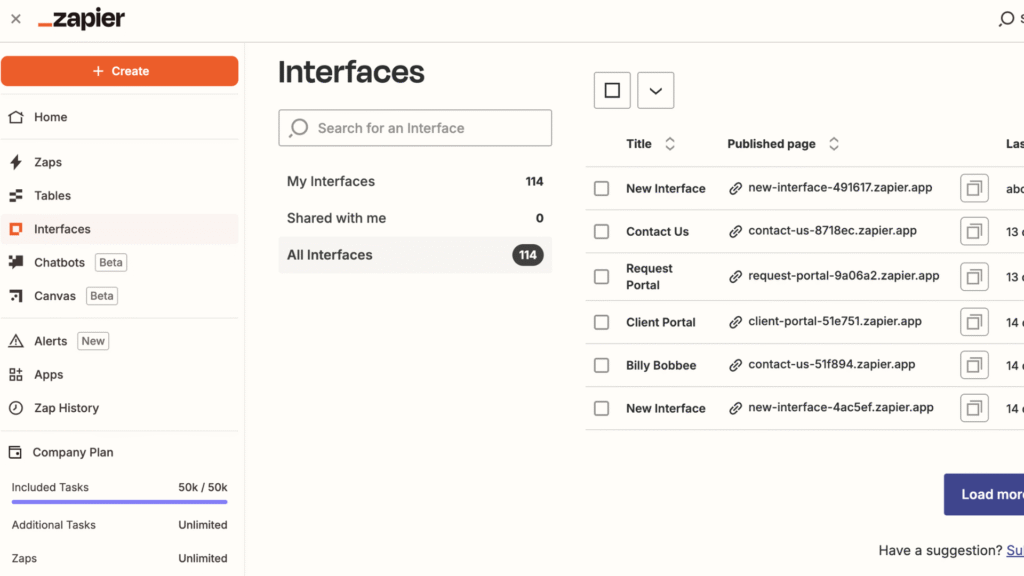Open Zaps from the sidebar
Image resolution: width=1024 pixels, height=576 pixels.
click(x=120, y=162)
